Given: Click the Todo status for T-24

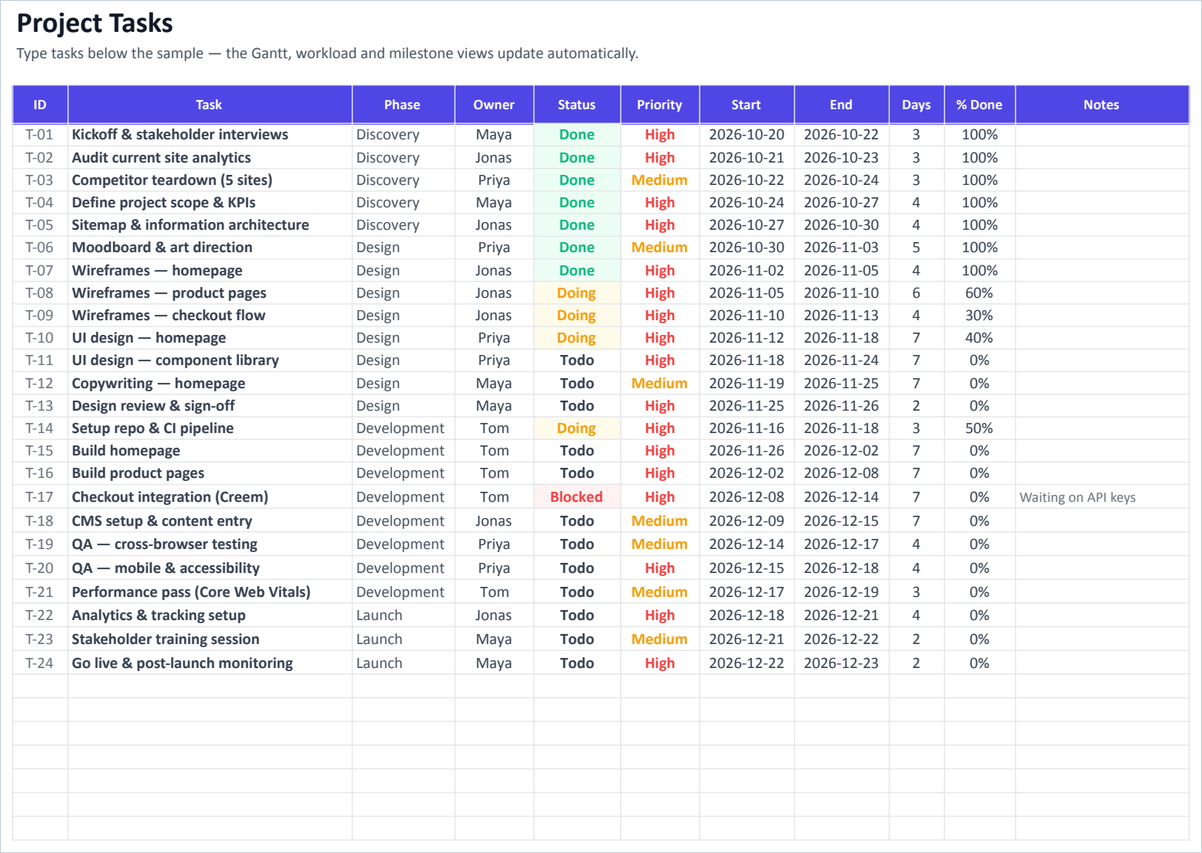Looking at the screenshot, I should 577,663.
